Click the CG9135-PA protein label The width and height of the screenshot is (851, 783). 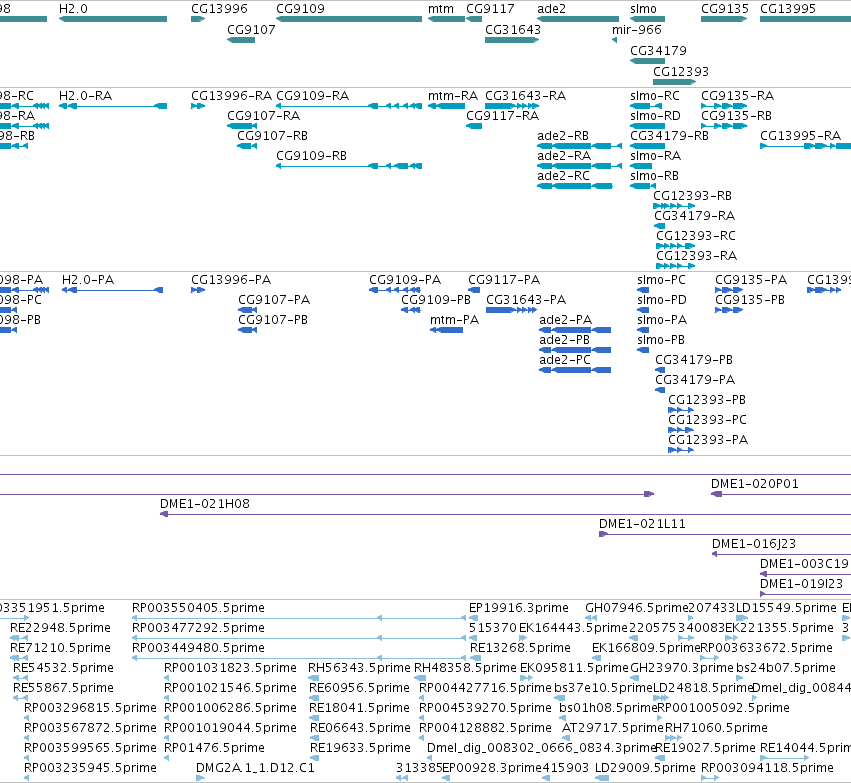(x=751, y=280)
